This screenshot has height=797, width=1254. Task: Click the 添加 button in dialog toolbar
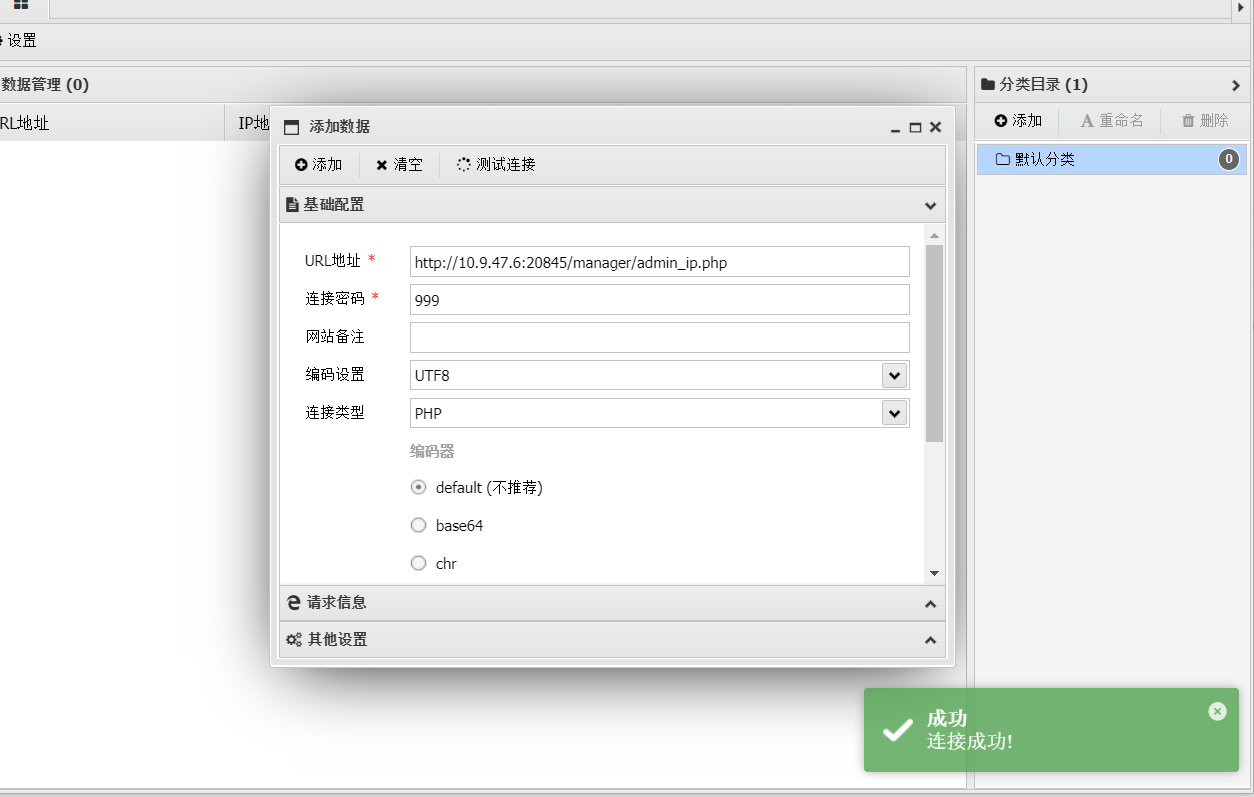(x=319, y=165)
